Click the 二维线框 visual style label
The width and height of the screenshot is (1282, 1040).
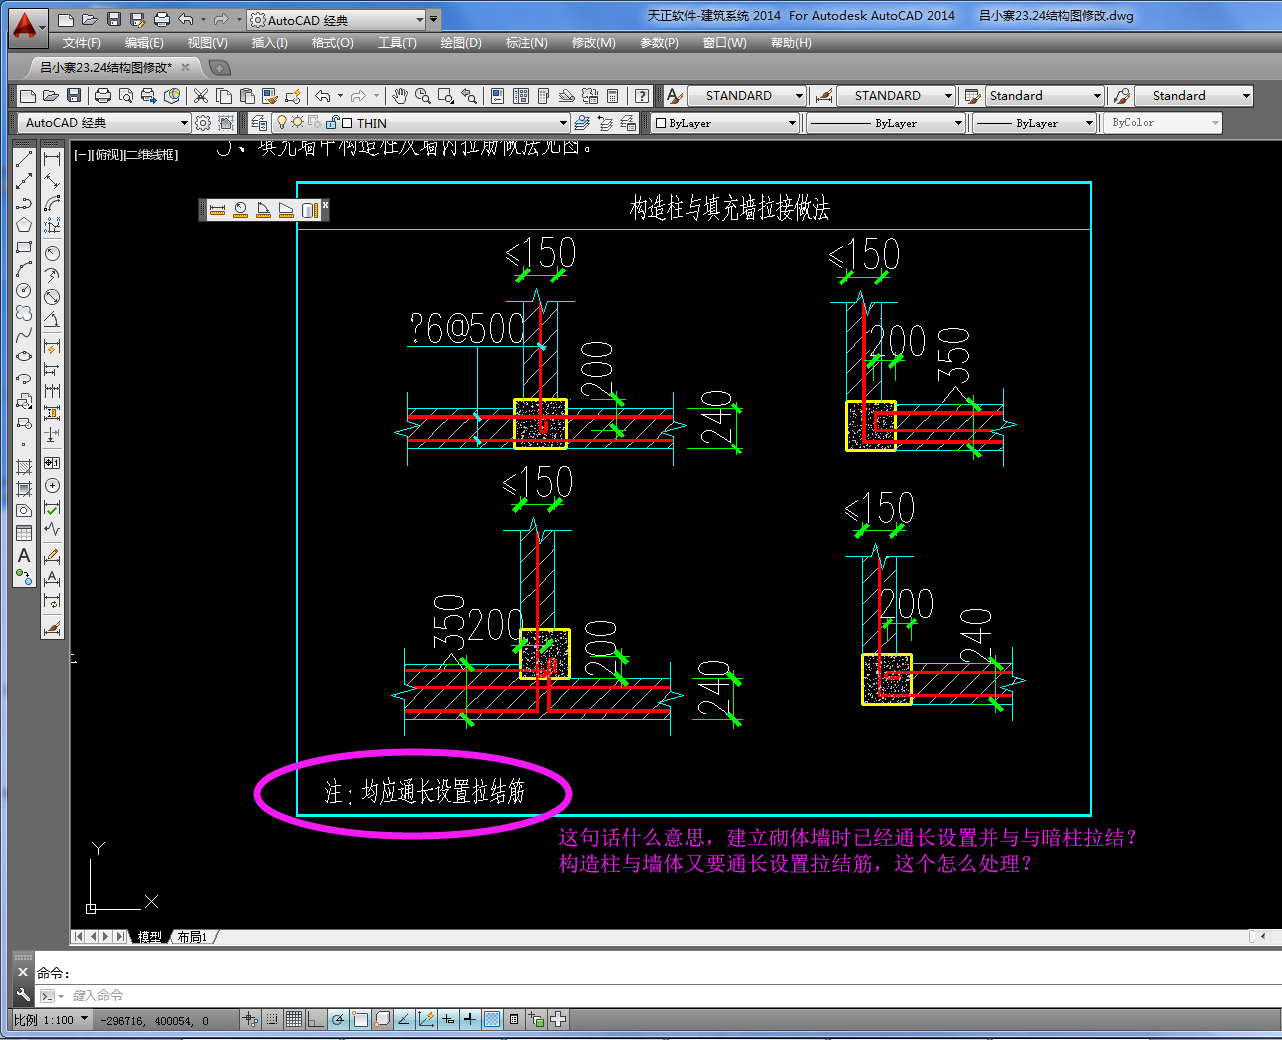(151, 155)
